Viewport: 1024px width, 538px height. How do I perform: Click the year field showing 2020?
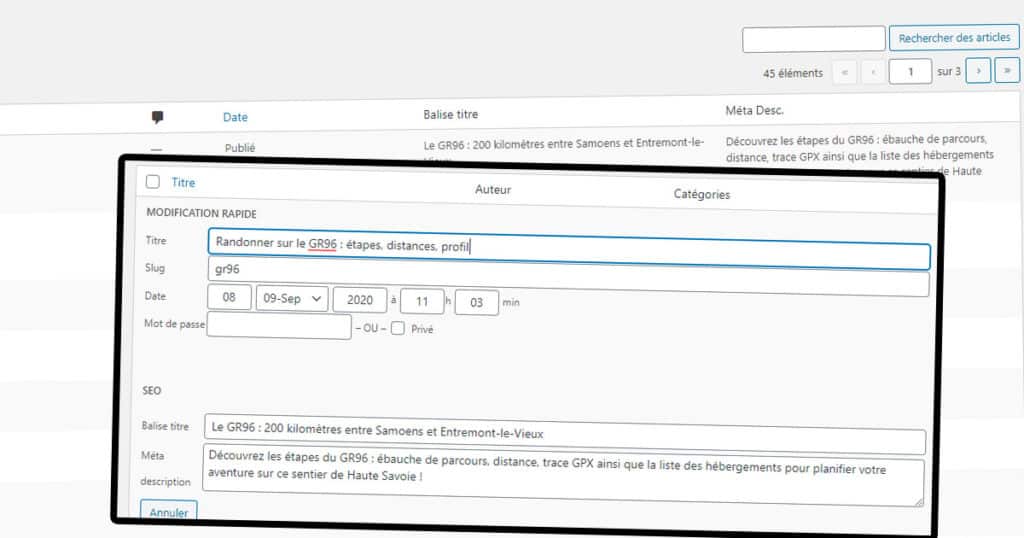(x=360, y=300)
